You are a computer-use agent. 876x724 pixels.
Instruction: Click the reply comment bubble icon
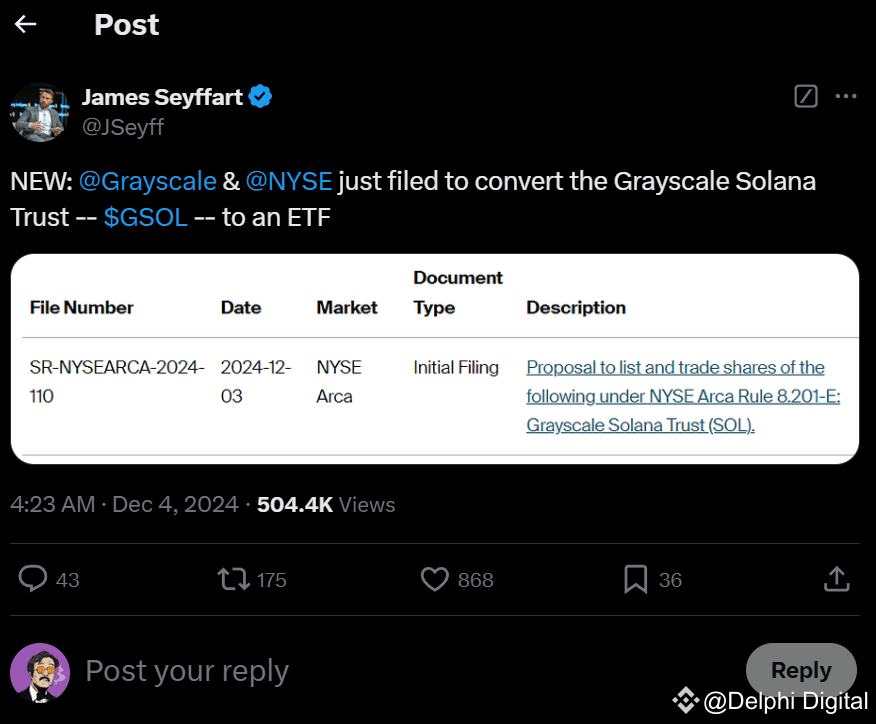[34, 578]
